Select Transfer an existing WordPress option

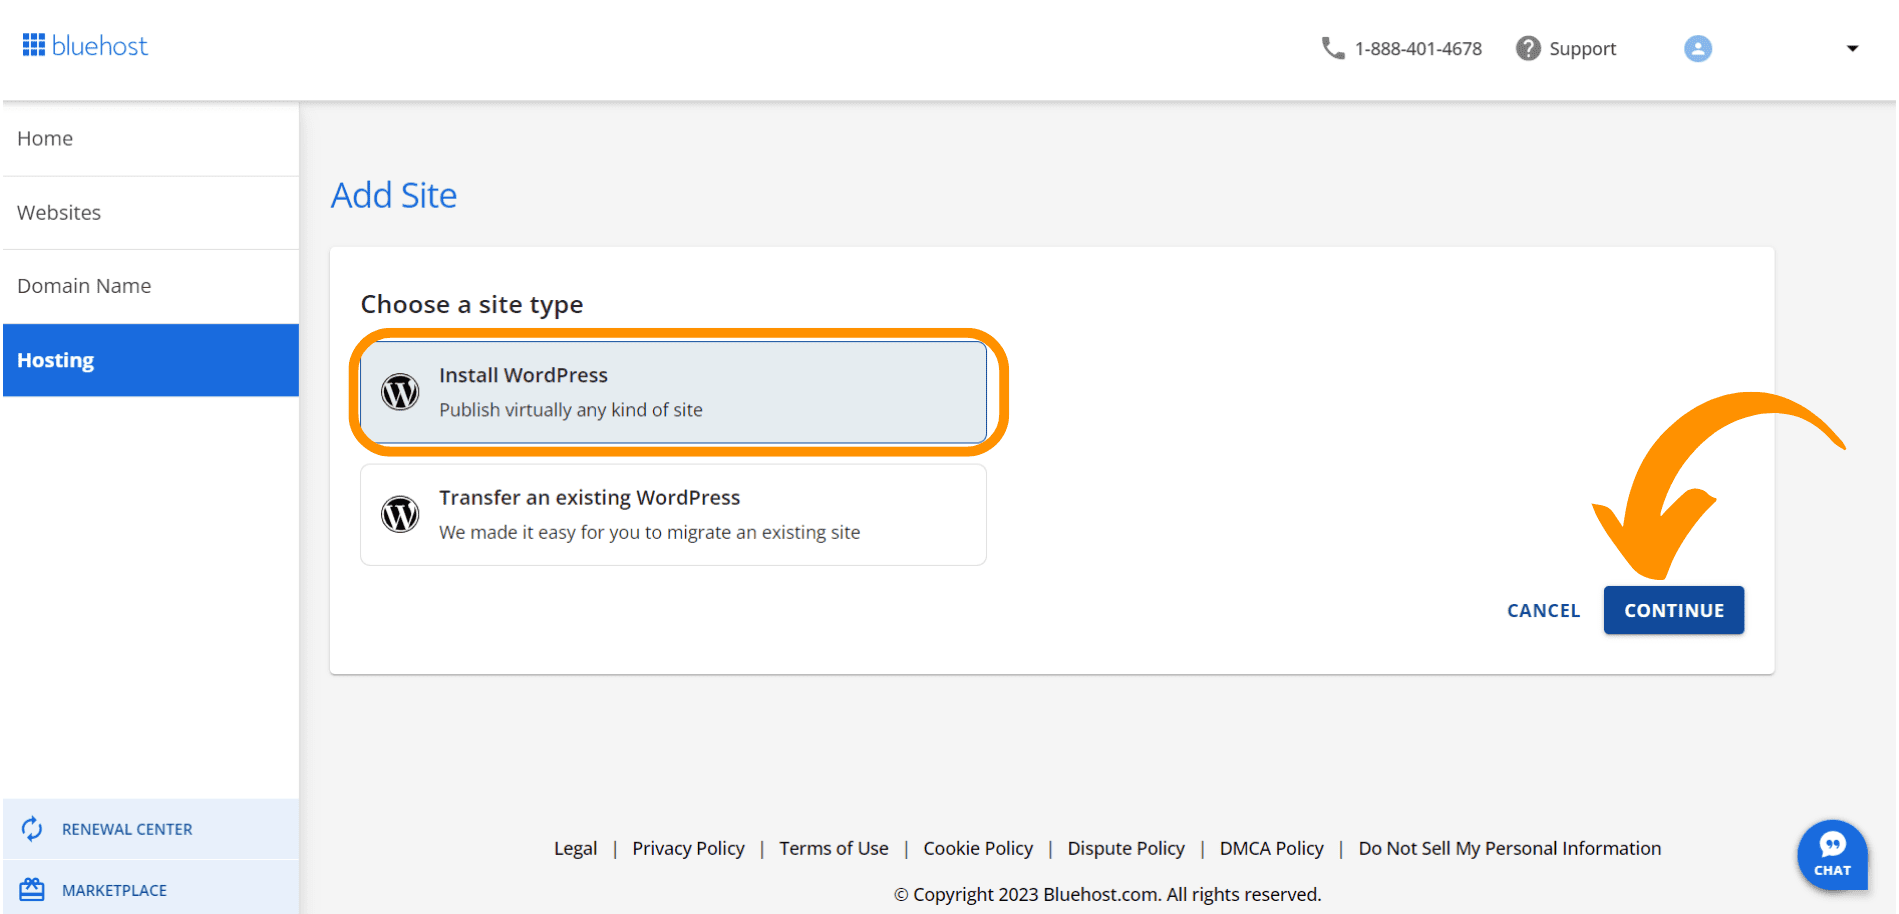(x=673, y=514)
